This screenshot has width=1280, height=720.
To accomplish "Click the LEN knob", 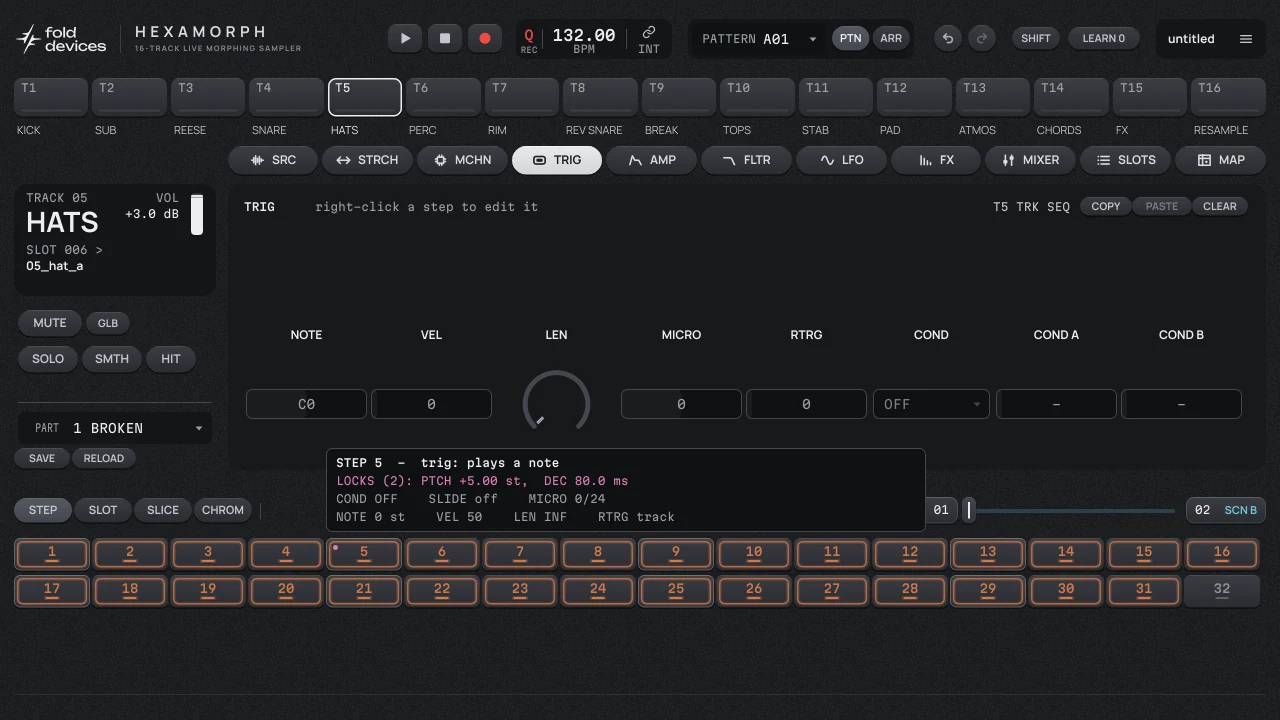I will [x=556, y=404].
